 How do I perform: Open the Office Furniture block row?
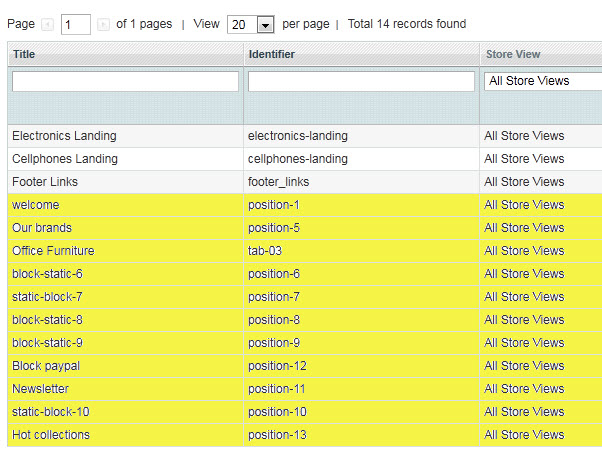tap(305, 251)
